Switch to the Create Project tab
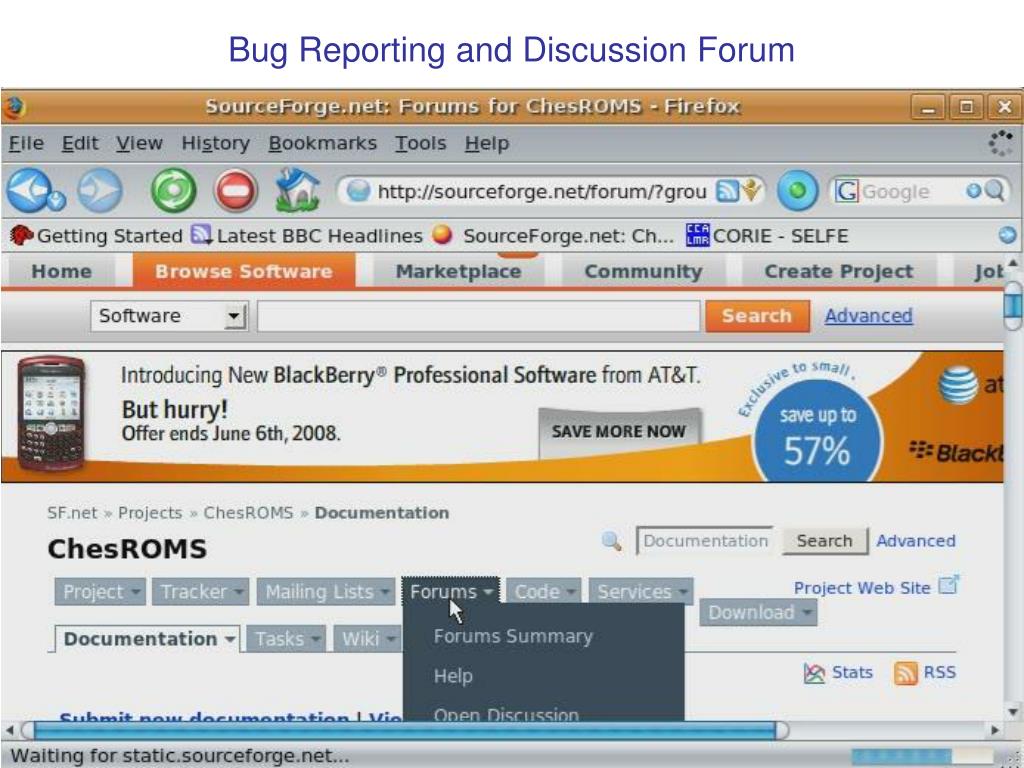This screenshot has width=1024, height=768. [839, 271]
